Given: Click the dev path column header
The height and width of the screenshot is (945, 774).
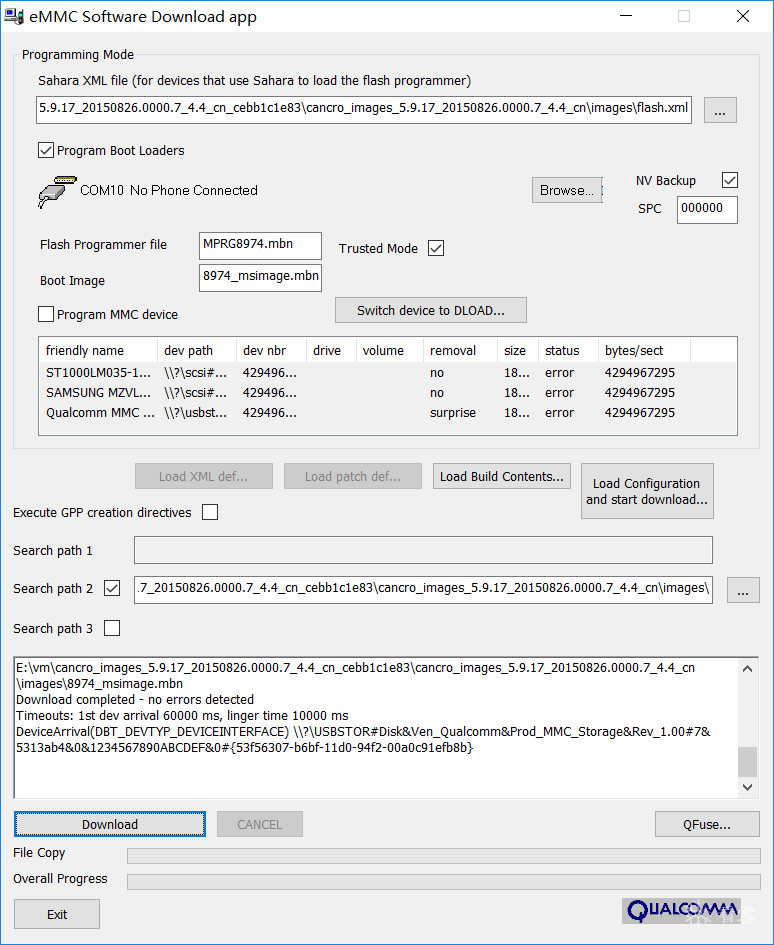Looking at the screenshot, I should tap(197, 350).
